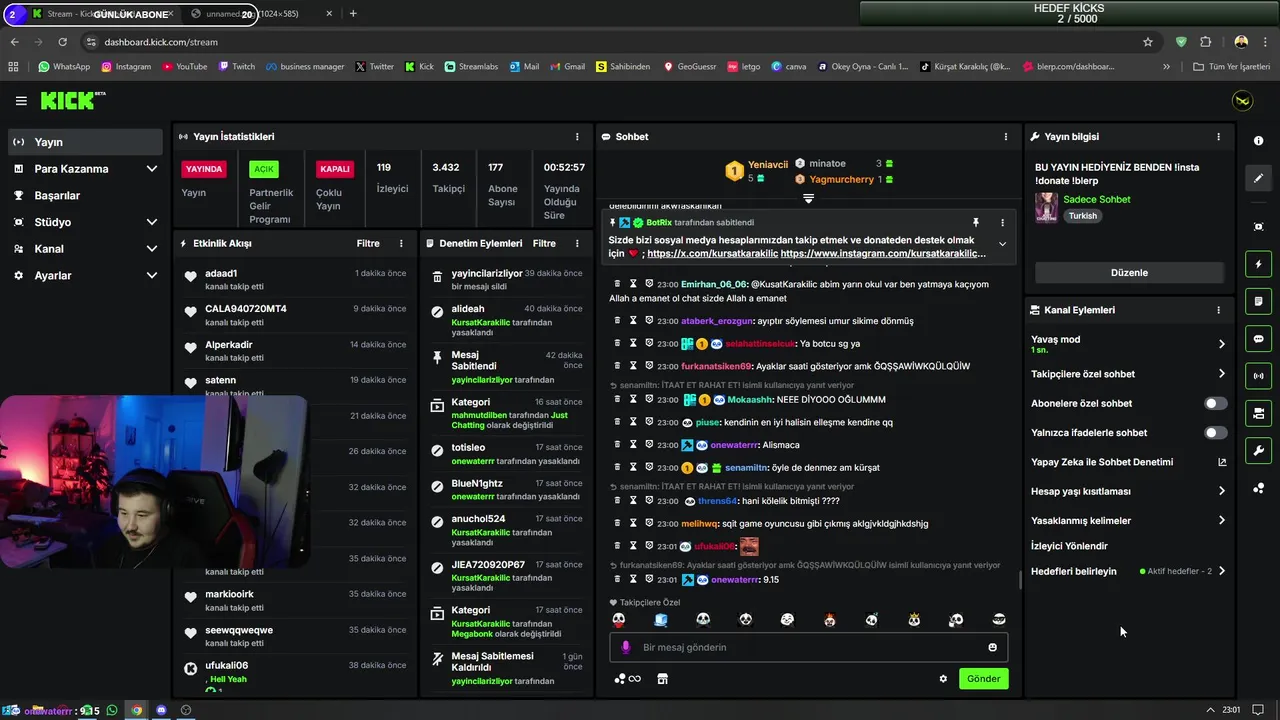This screenshot has width=1280, height=720.
Task: Open three-dot menu on the pinned message
Action: coord(1002,222)
